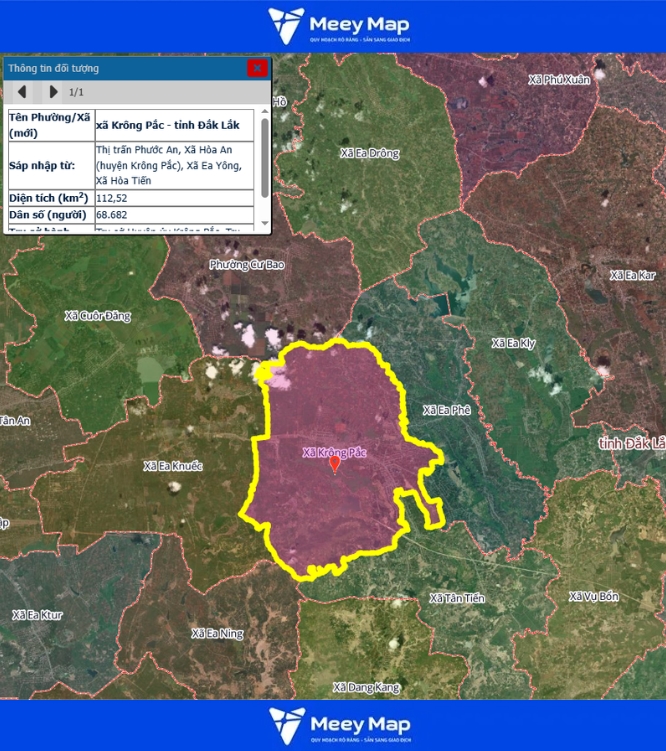666x751 pixels.
Task: Go to the previous object with left arrow
Action: pyautogui.click(x=22, y=92)
